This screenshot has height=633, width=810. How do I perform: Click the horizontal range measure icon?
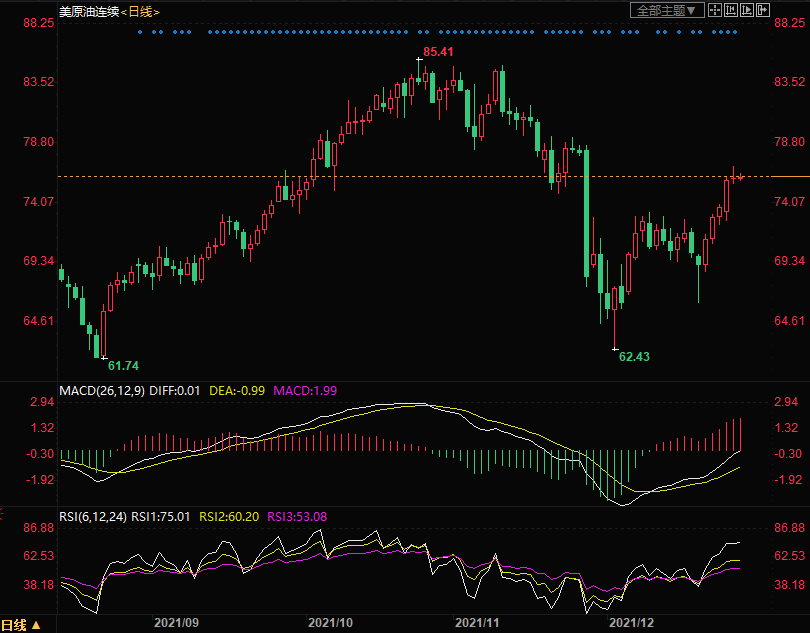coord(732,10)
